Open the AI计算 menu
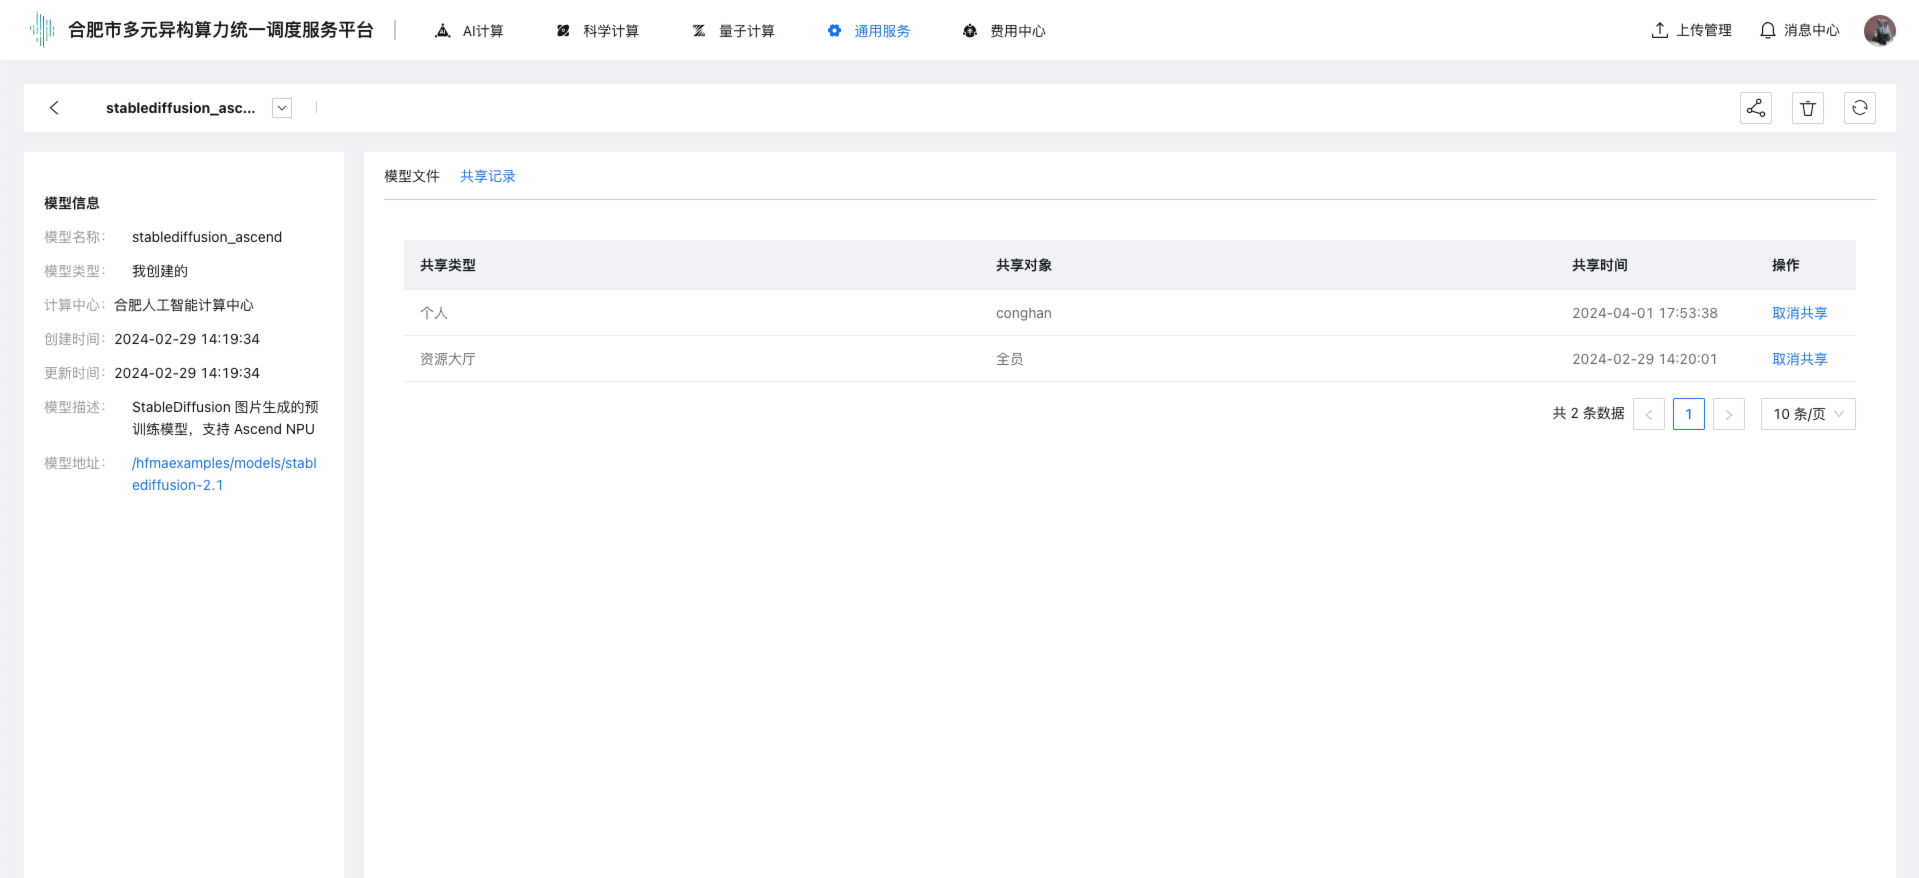Image resolution: width=1919 pixels, height=878 pixels. coord(469,31)
